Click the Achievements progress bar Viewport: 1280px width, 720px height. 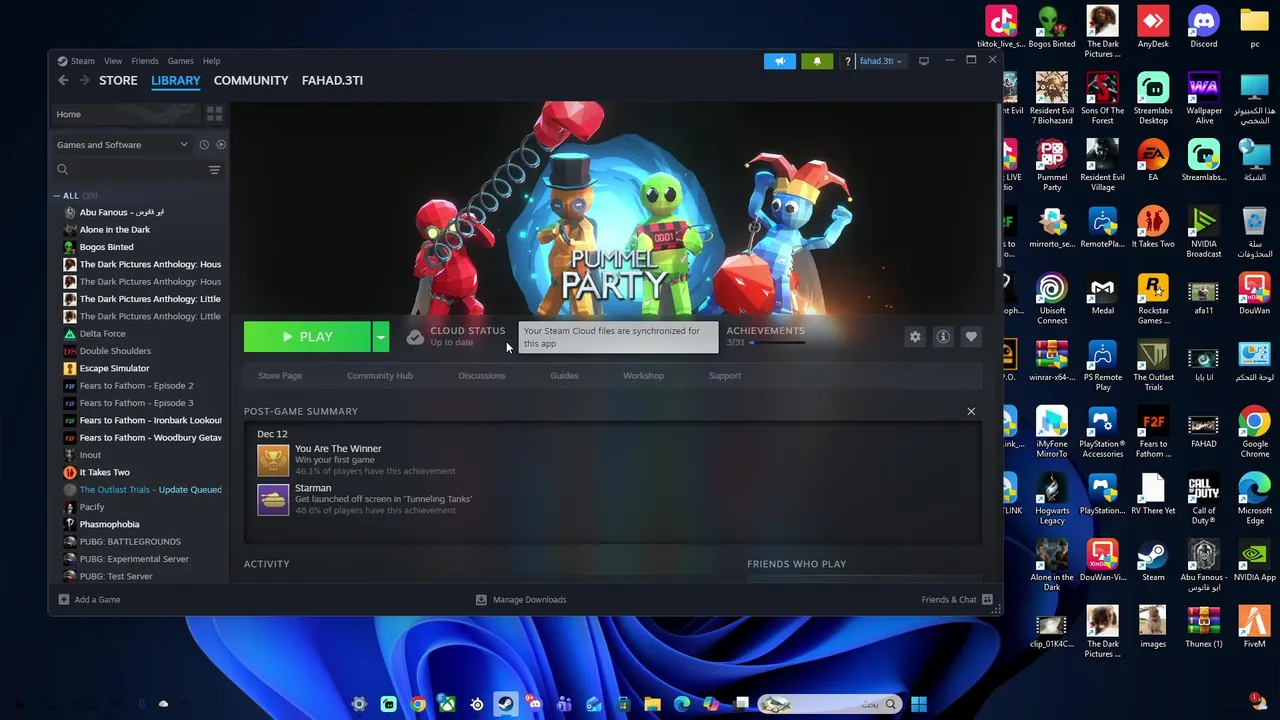(777, 343)
